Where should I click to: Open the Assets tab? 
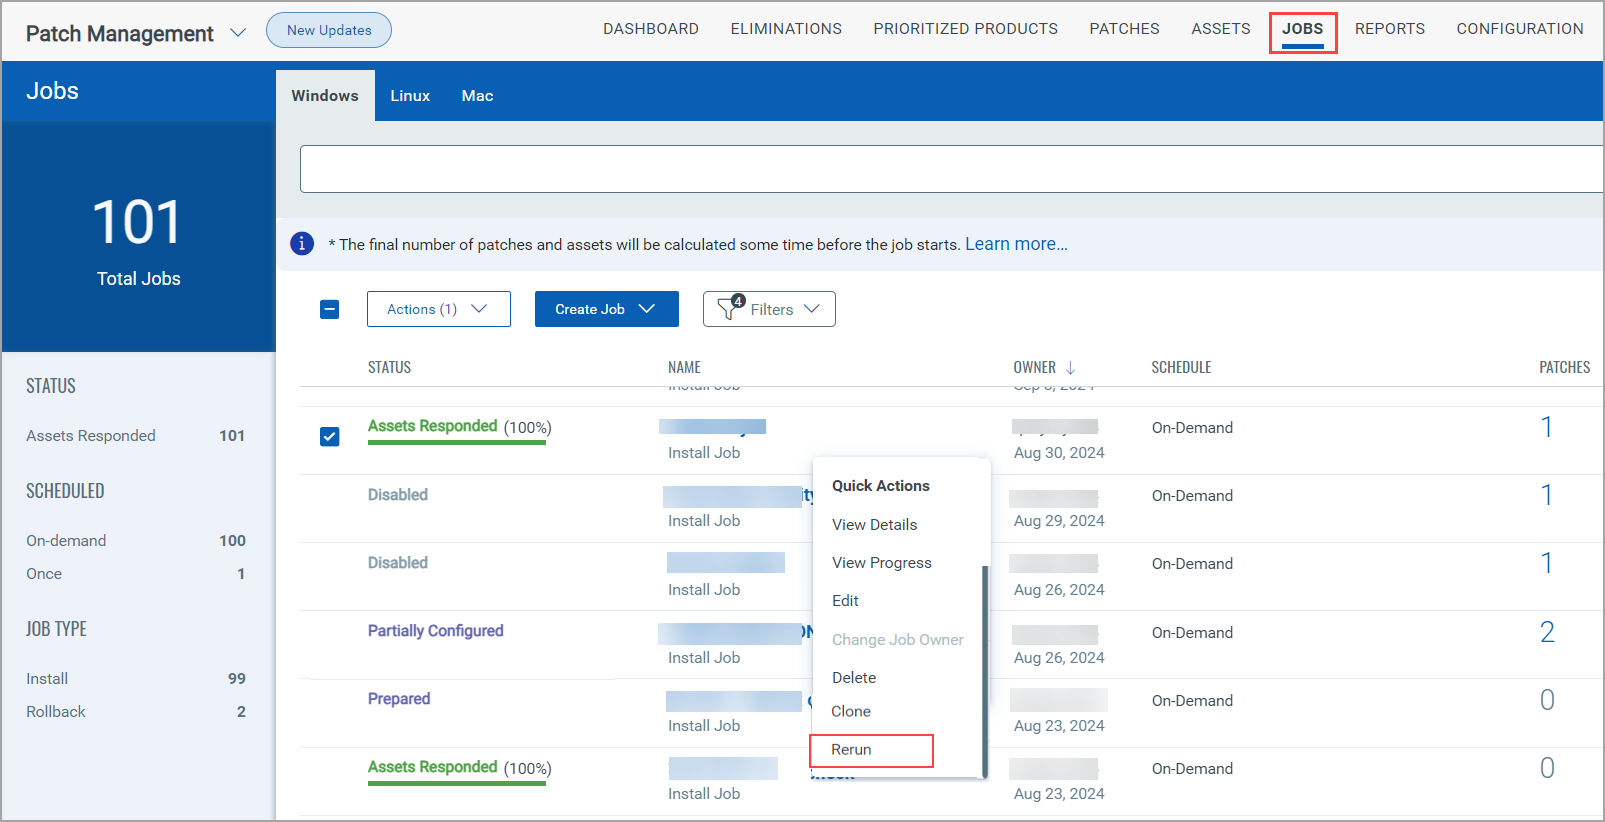1221,29
